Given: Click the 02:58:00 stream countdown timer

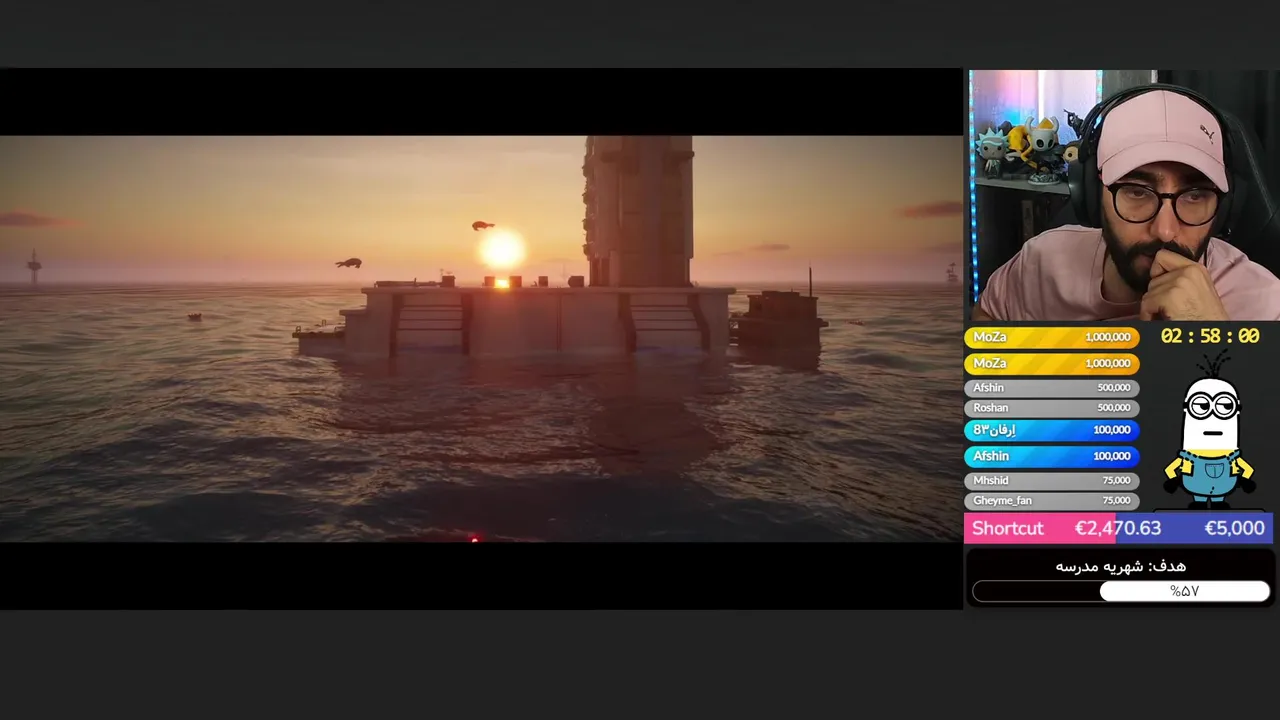Looking at the screenshot, I should 1210,337.
